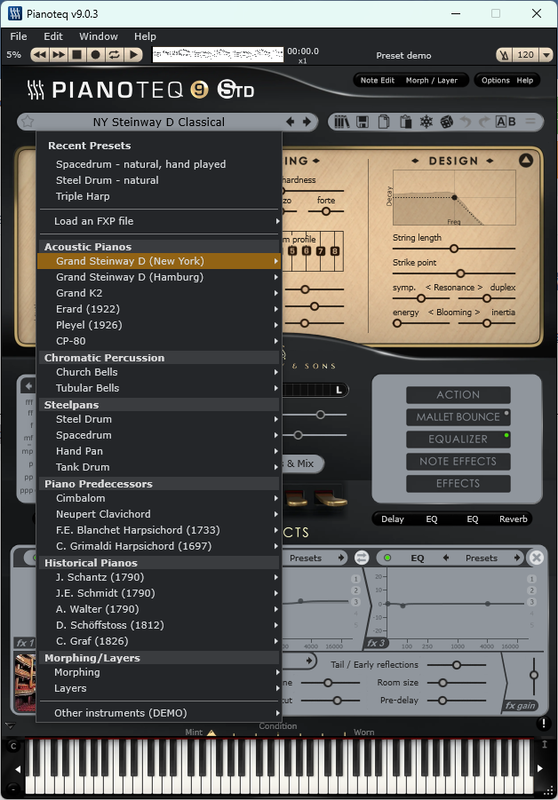Adjust the fx gain vertical slider
The width and height of the screenshot is (558, 800).
coord(534,676)
